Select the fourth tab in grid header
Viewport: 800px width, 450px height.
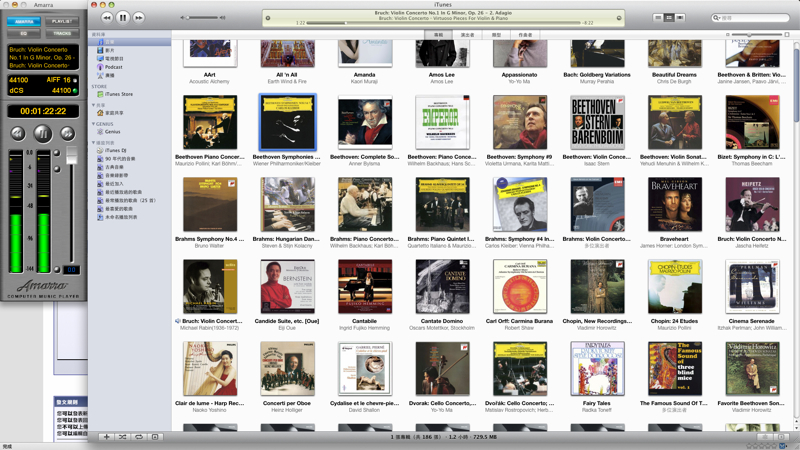coord(525,35)
